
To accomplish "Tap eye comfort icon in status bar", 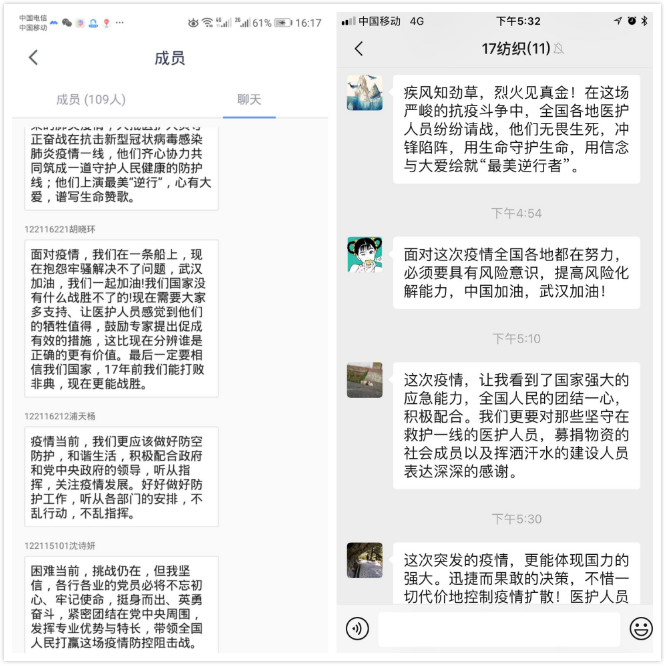I will tap(193, 22).
